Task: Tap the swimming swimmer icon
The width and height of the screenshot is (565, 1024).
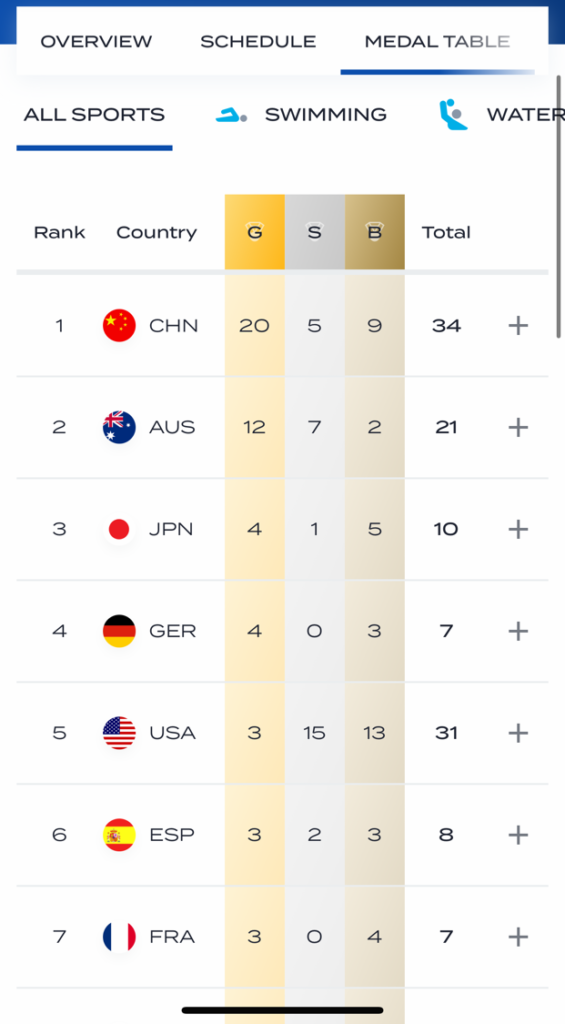Action: coord(231,116)
